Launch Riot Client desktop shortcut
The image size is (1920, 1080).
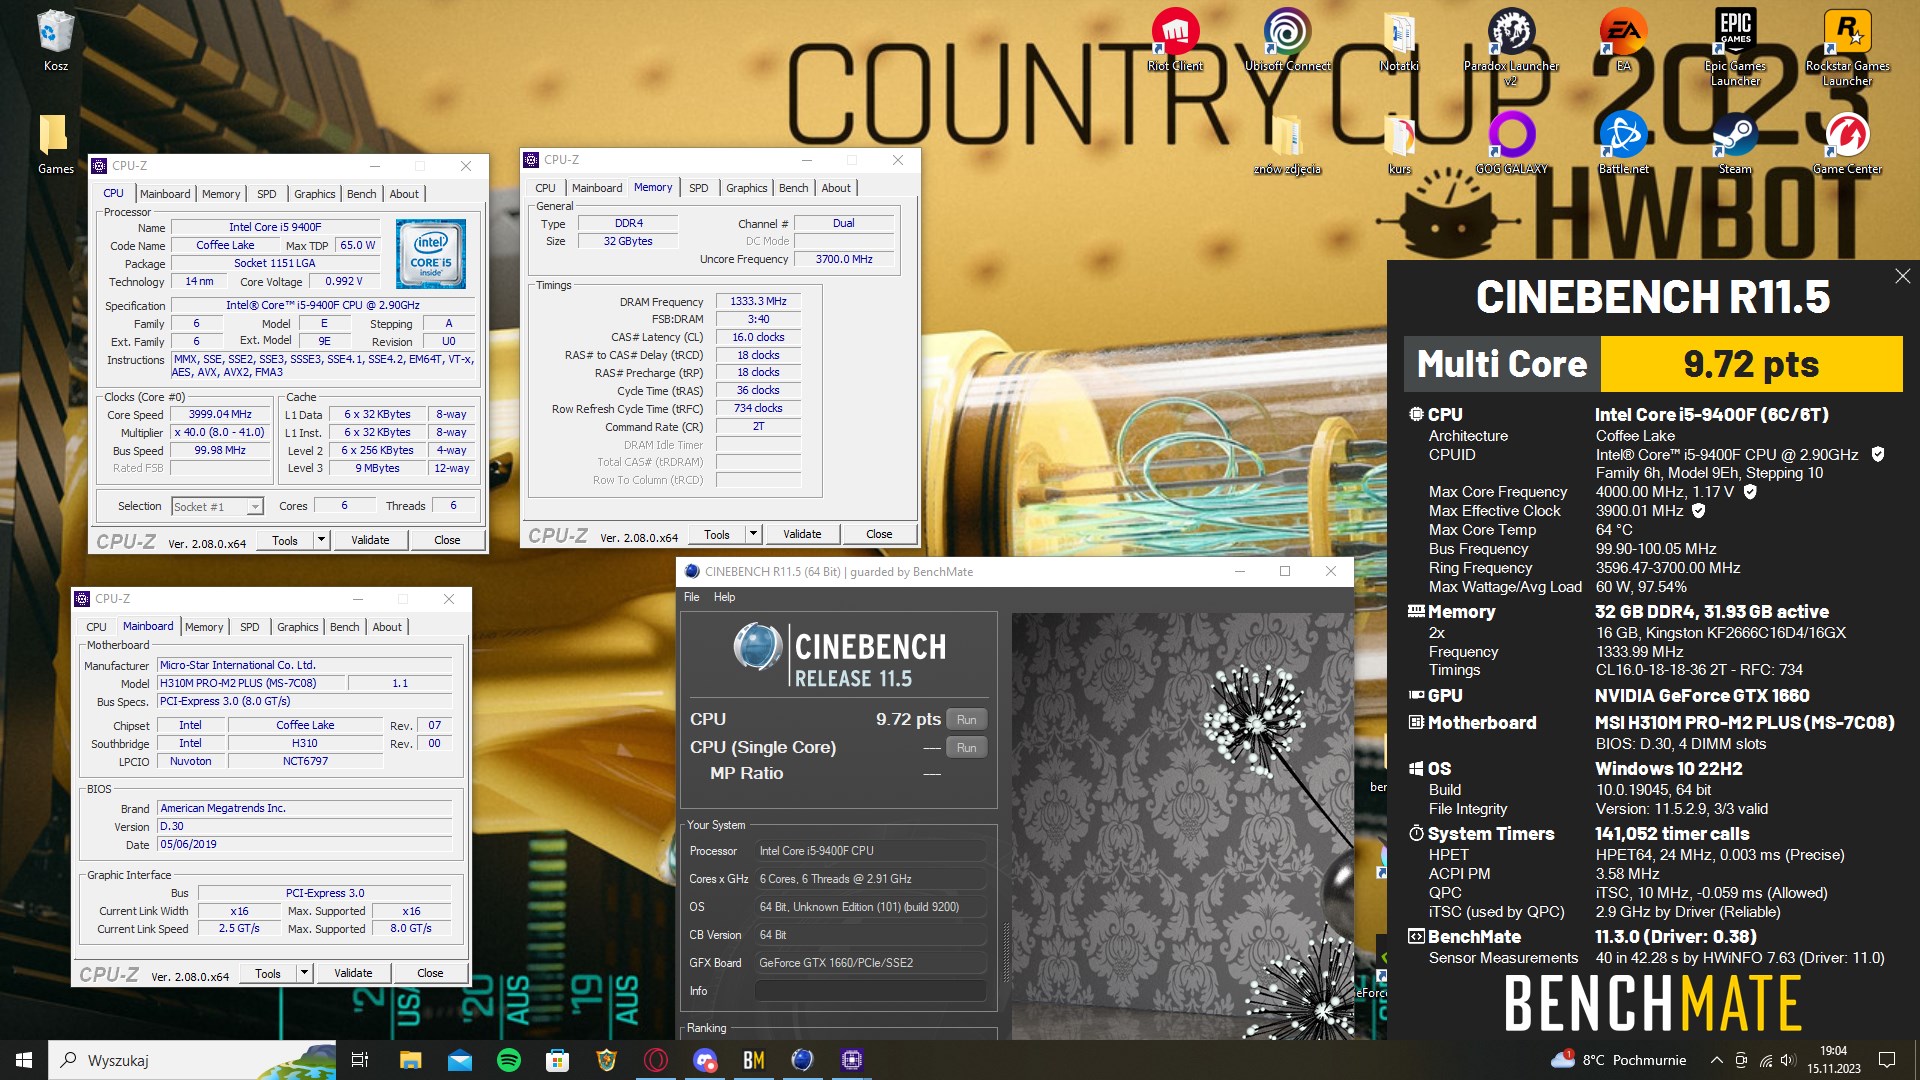pyautogui.click(x=1175, y=40)
